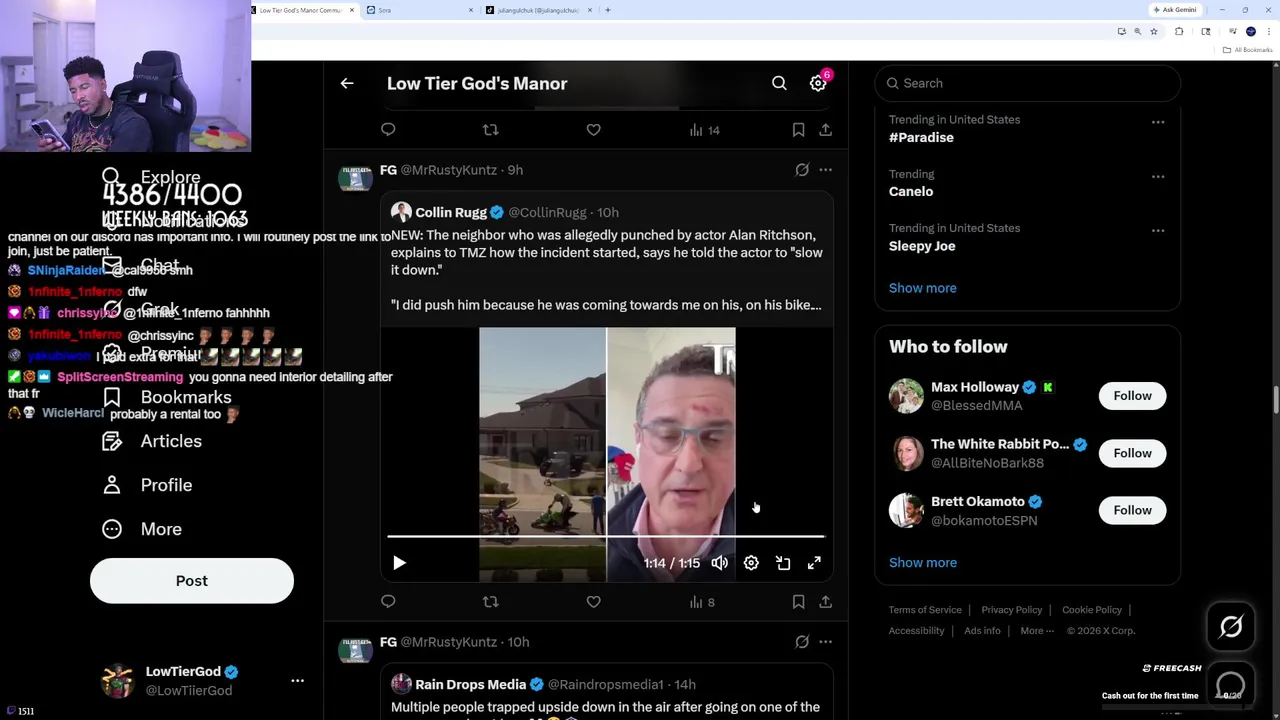Repost the Alan Ritchson neighbor post

[x=490, y=602]
